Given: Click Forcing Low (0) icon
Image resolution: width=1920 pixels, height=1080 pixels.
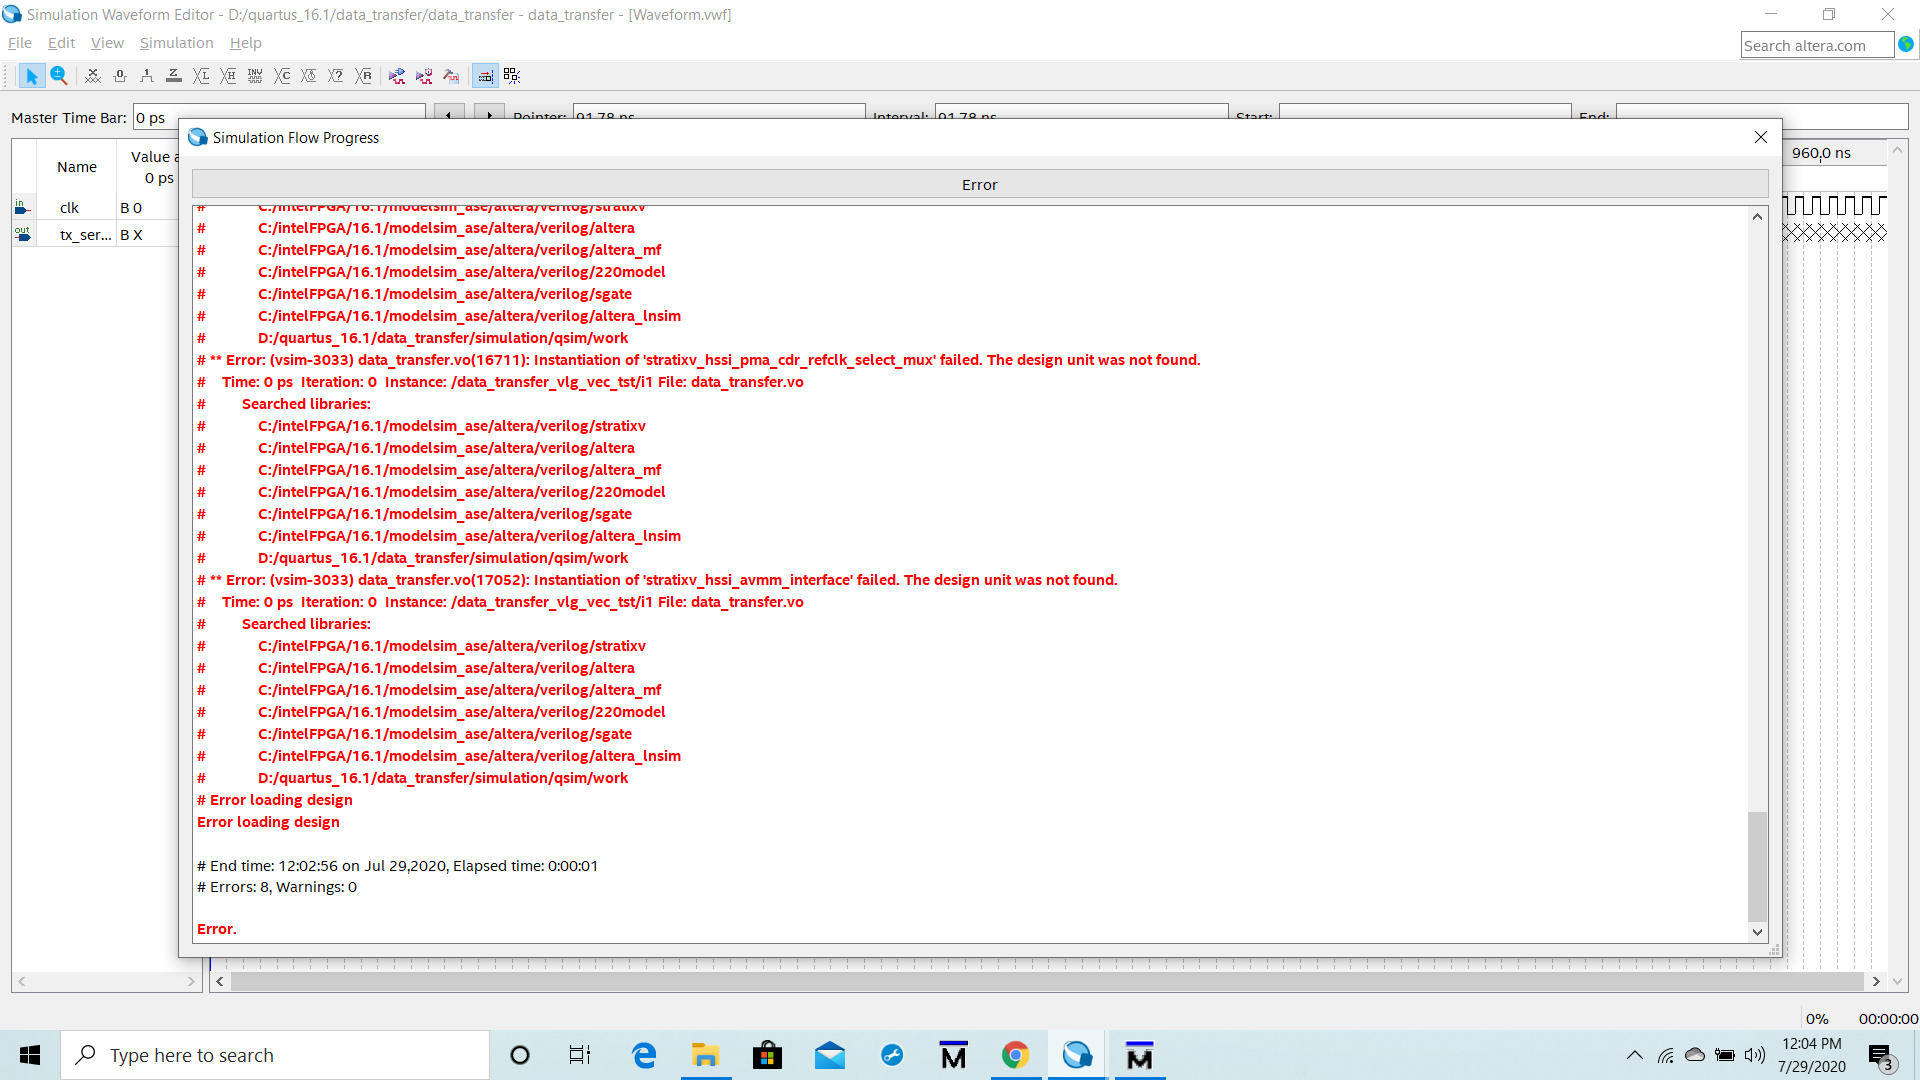Looking at the screenshot, I should [x=120, y=76].
